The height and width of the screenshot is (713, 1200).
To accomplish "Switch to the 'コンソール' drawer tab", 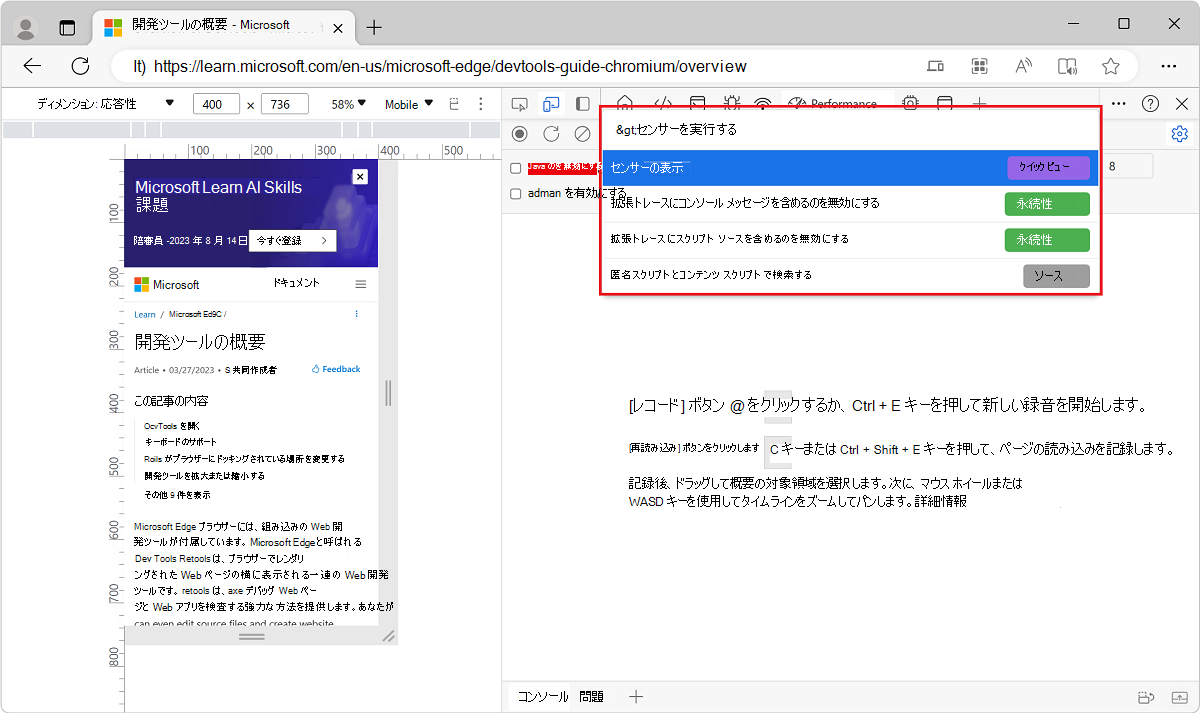I will pyautogui.click(x=543, y=697).
